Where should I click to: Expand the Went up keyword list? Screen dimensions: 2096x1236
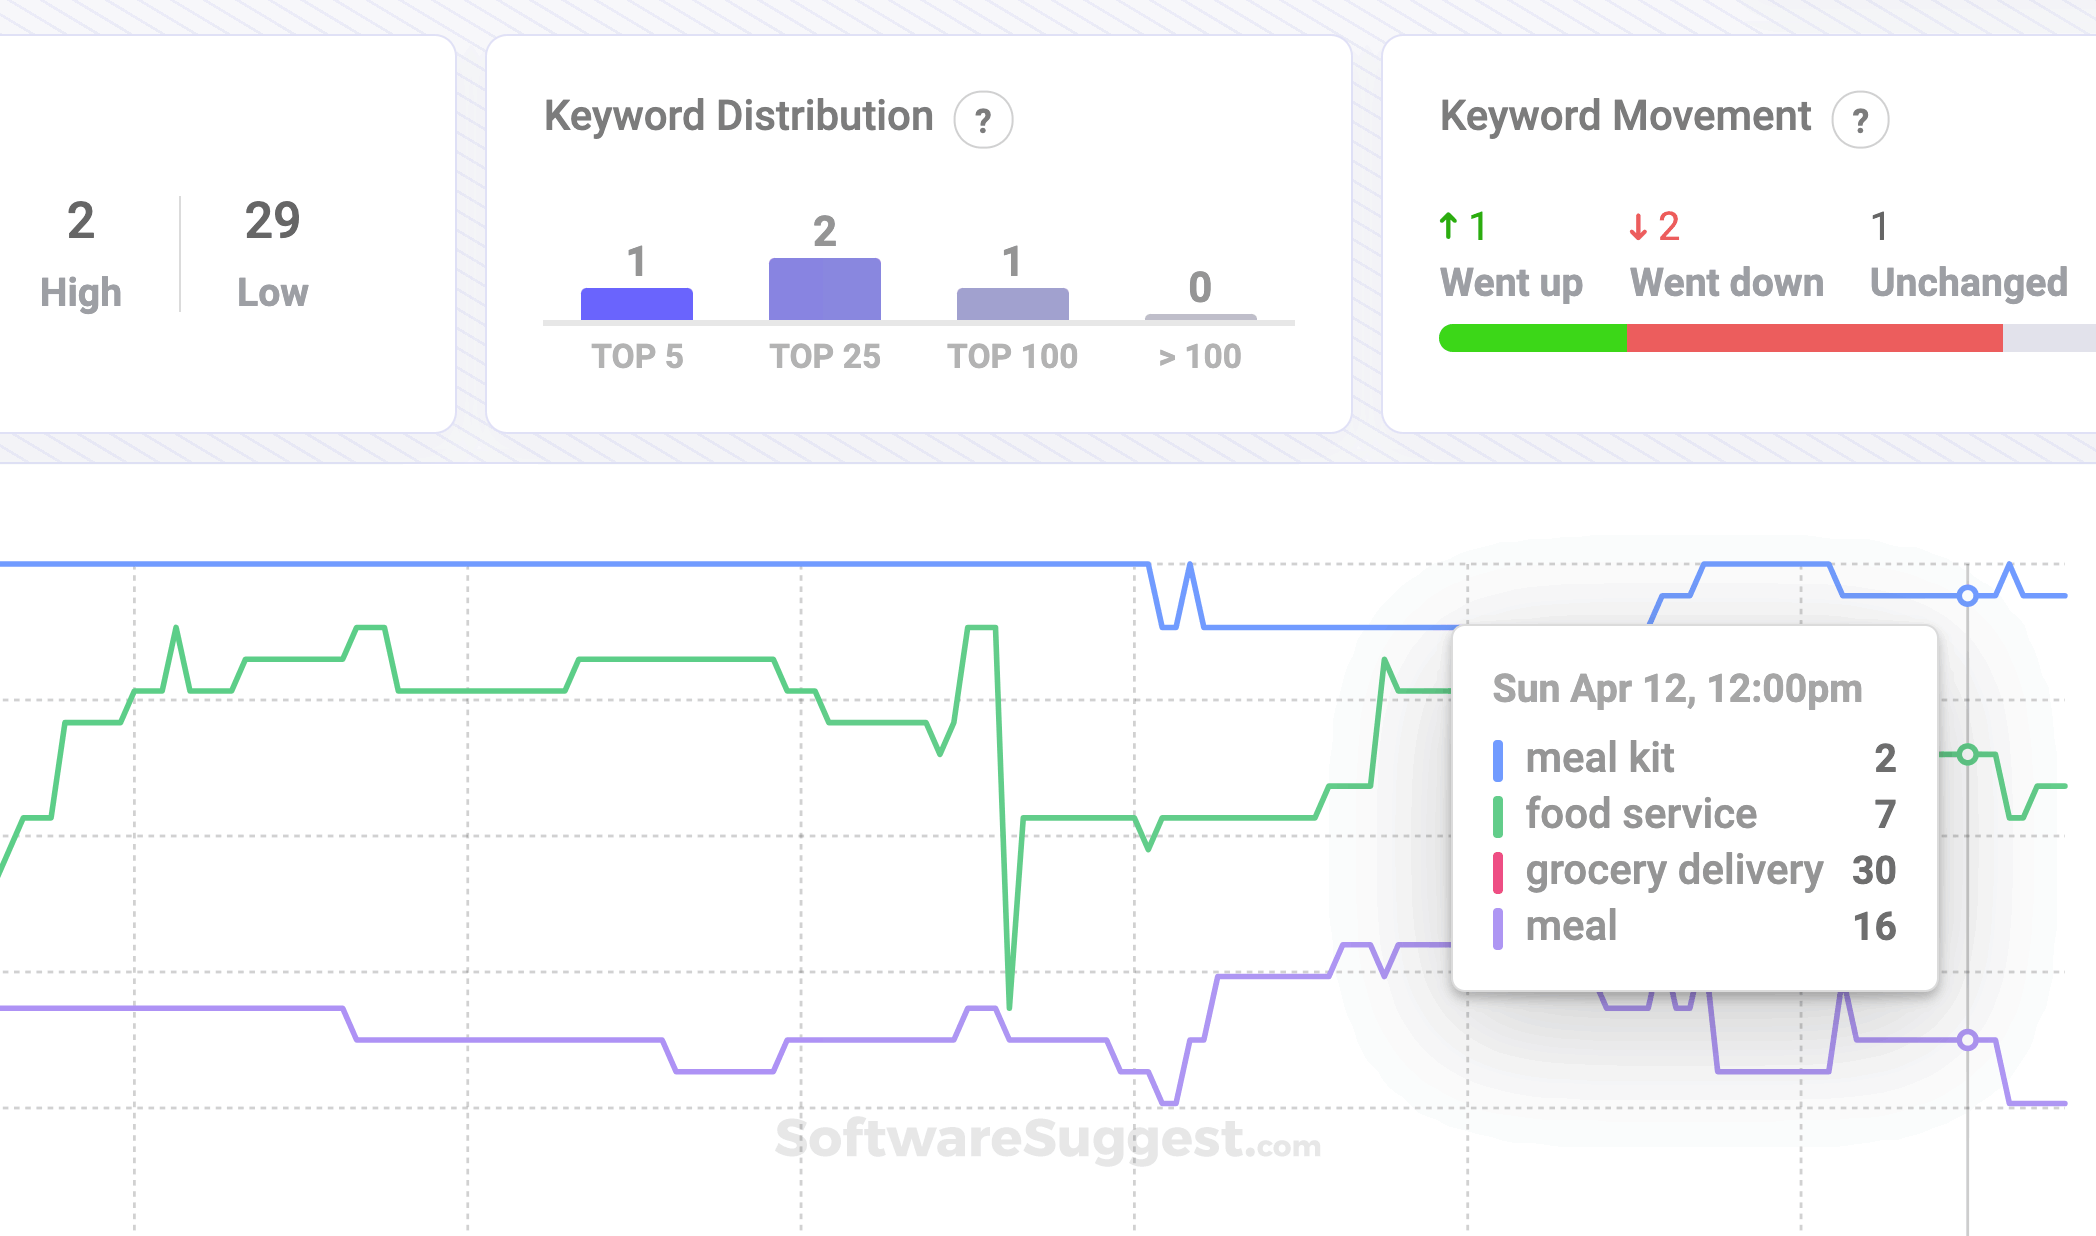pyautogui.click(x=1511, y=283)
